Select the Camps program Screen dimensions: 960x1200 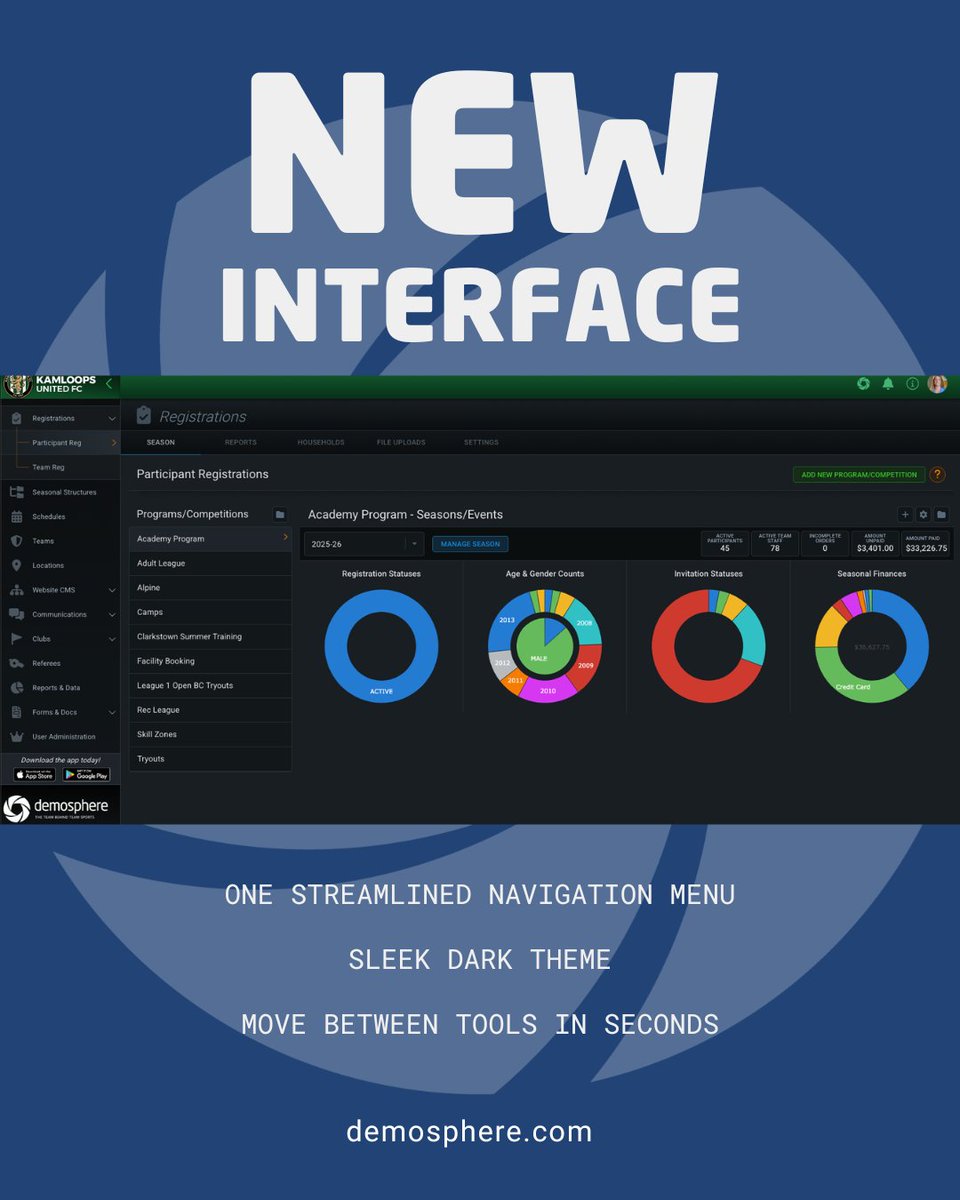pos(210,612)
